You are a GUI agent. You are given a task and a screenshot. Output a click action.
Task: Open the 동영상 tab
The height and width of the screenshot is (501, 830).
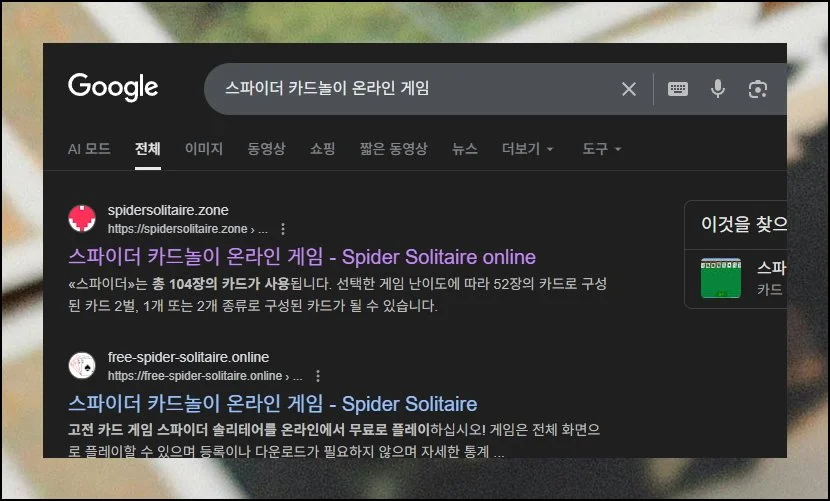(x=266, y=149)
